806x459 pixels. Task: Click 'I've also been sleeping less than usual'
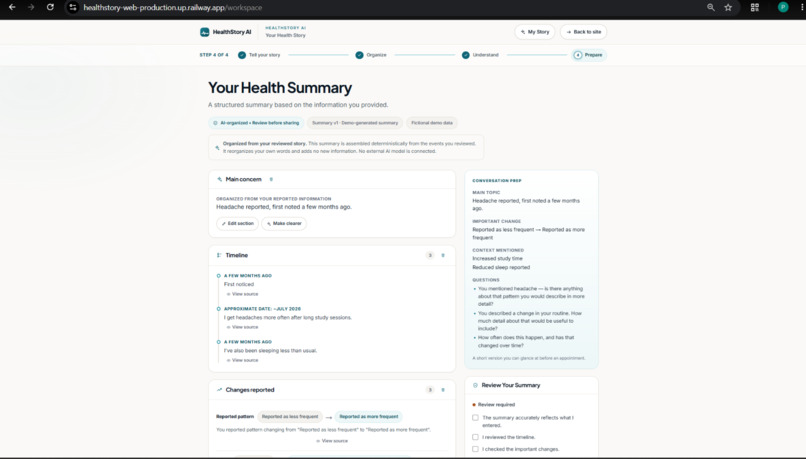(x=270, y=351)
